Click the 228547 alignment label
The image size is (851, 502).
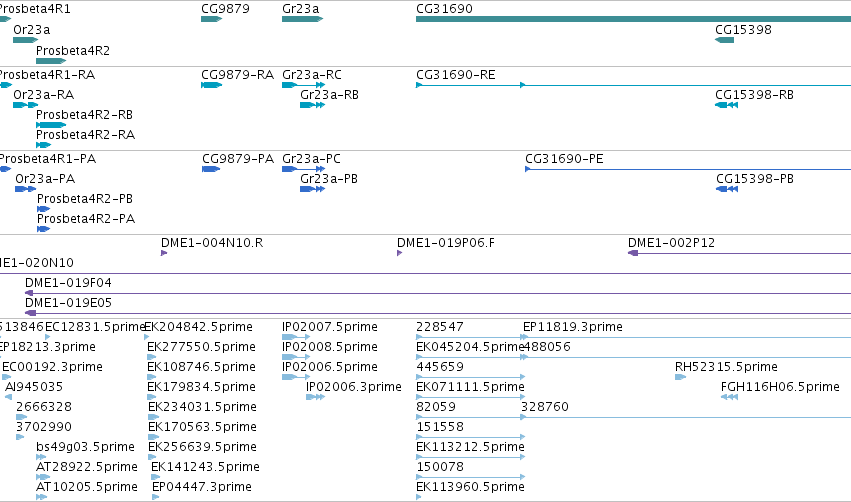[x=440, y=327]
